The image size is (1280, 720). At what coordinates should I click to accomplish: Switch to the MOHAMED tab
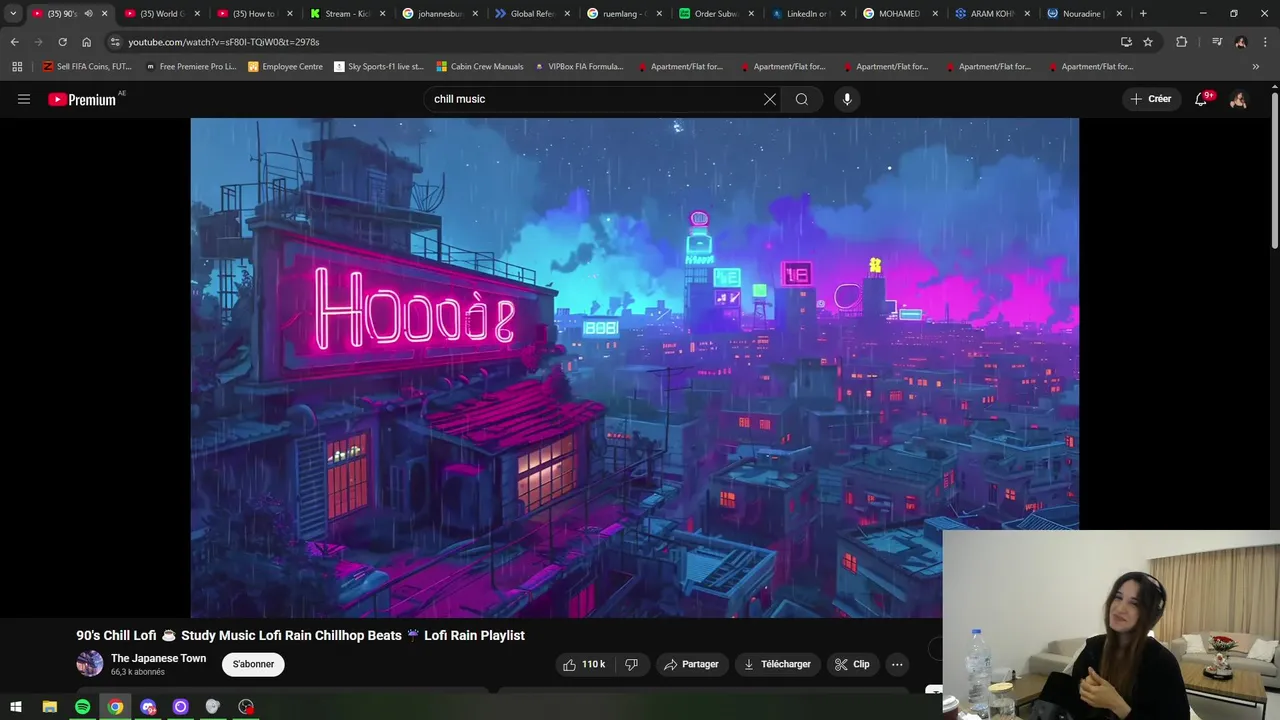click(900, 14)
